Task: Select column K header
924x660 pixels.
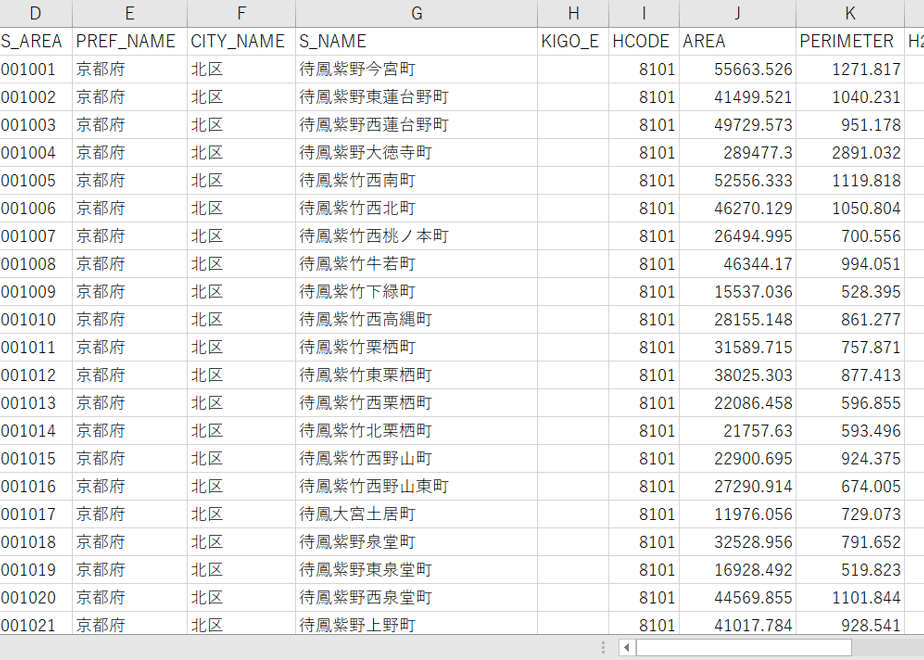Action: click(850, 13)
